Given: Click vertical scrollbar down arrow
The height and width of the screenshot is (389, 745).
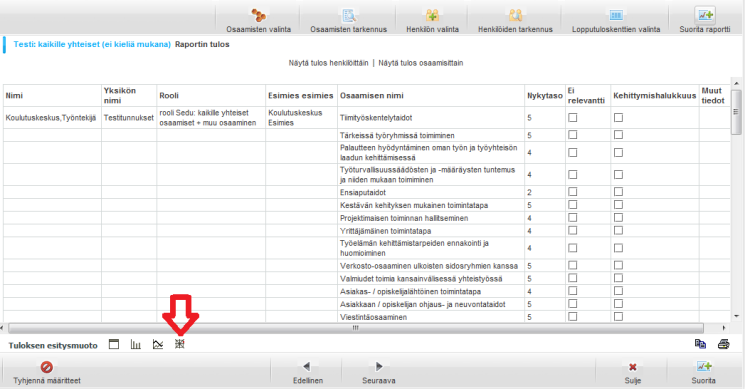Looking at the screenshot, I should 736,316.
